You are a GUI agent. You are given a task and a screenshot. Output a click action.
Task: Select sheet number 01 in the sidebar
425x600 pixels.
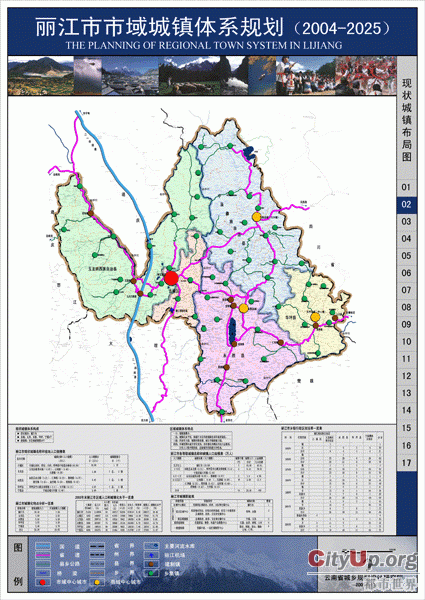406,187
